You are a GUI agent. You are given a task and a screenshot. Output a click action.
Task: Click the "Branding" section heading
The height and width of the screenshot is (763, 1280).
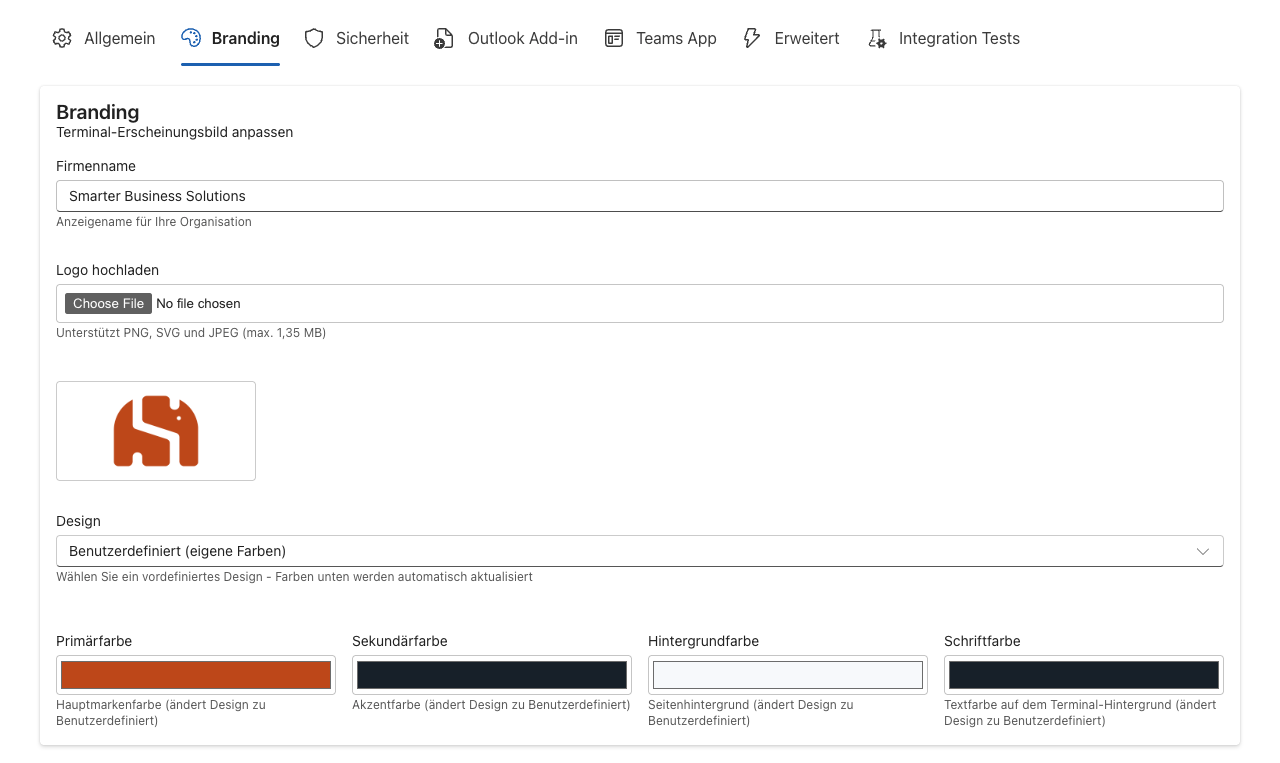click(98, 112)
